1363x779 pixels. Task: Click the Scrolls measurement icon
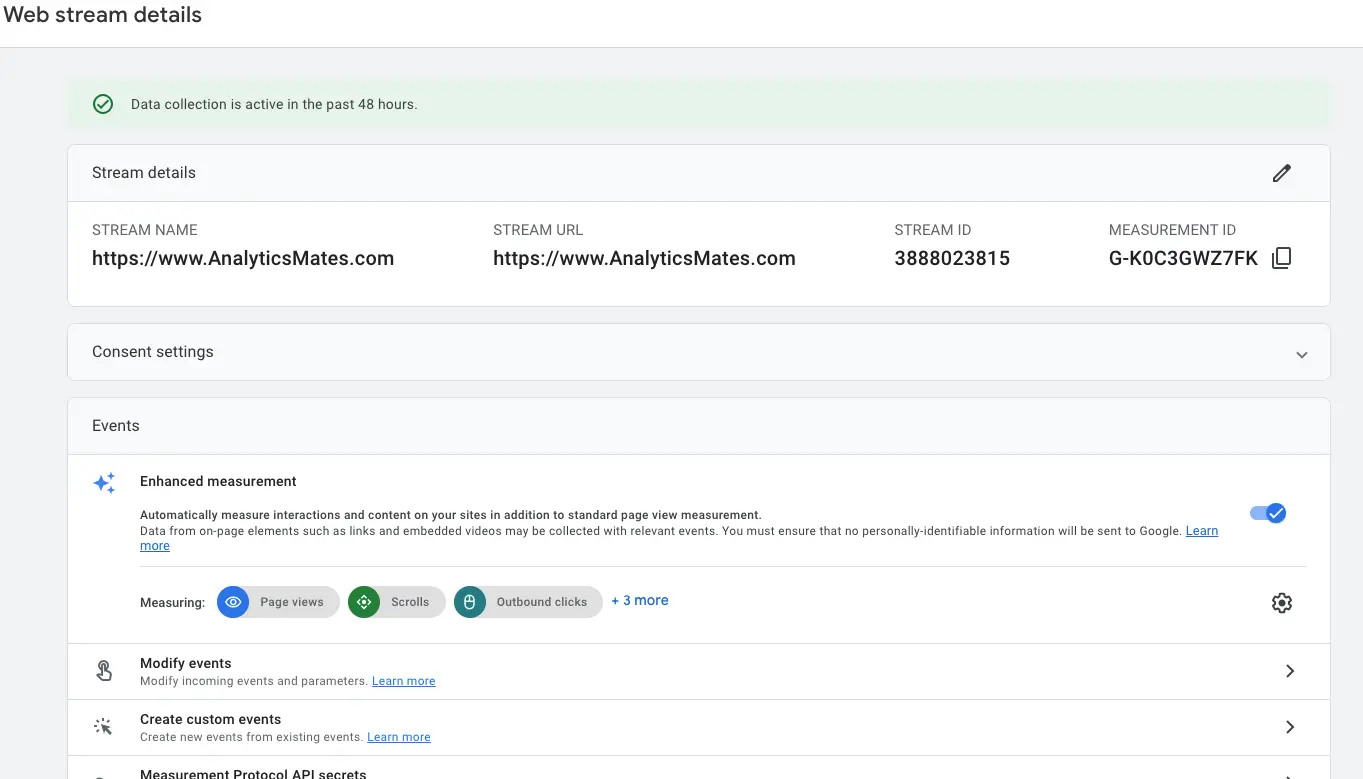[364, 602]
